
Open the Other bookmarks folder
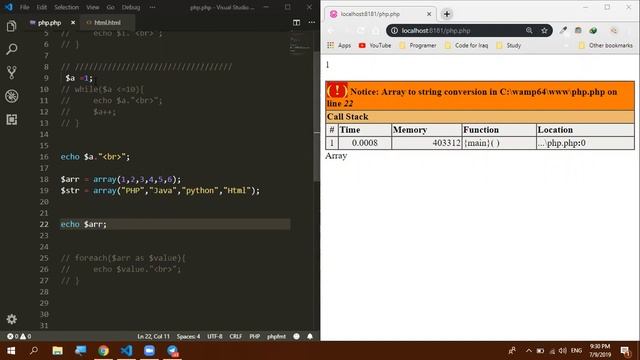click(x=606, y=45)
